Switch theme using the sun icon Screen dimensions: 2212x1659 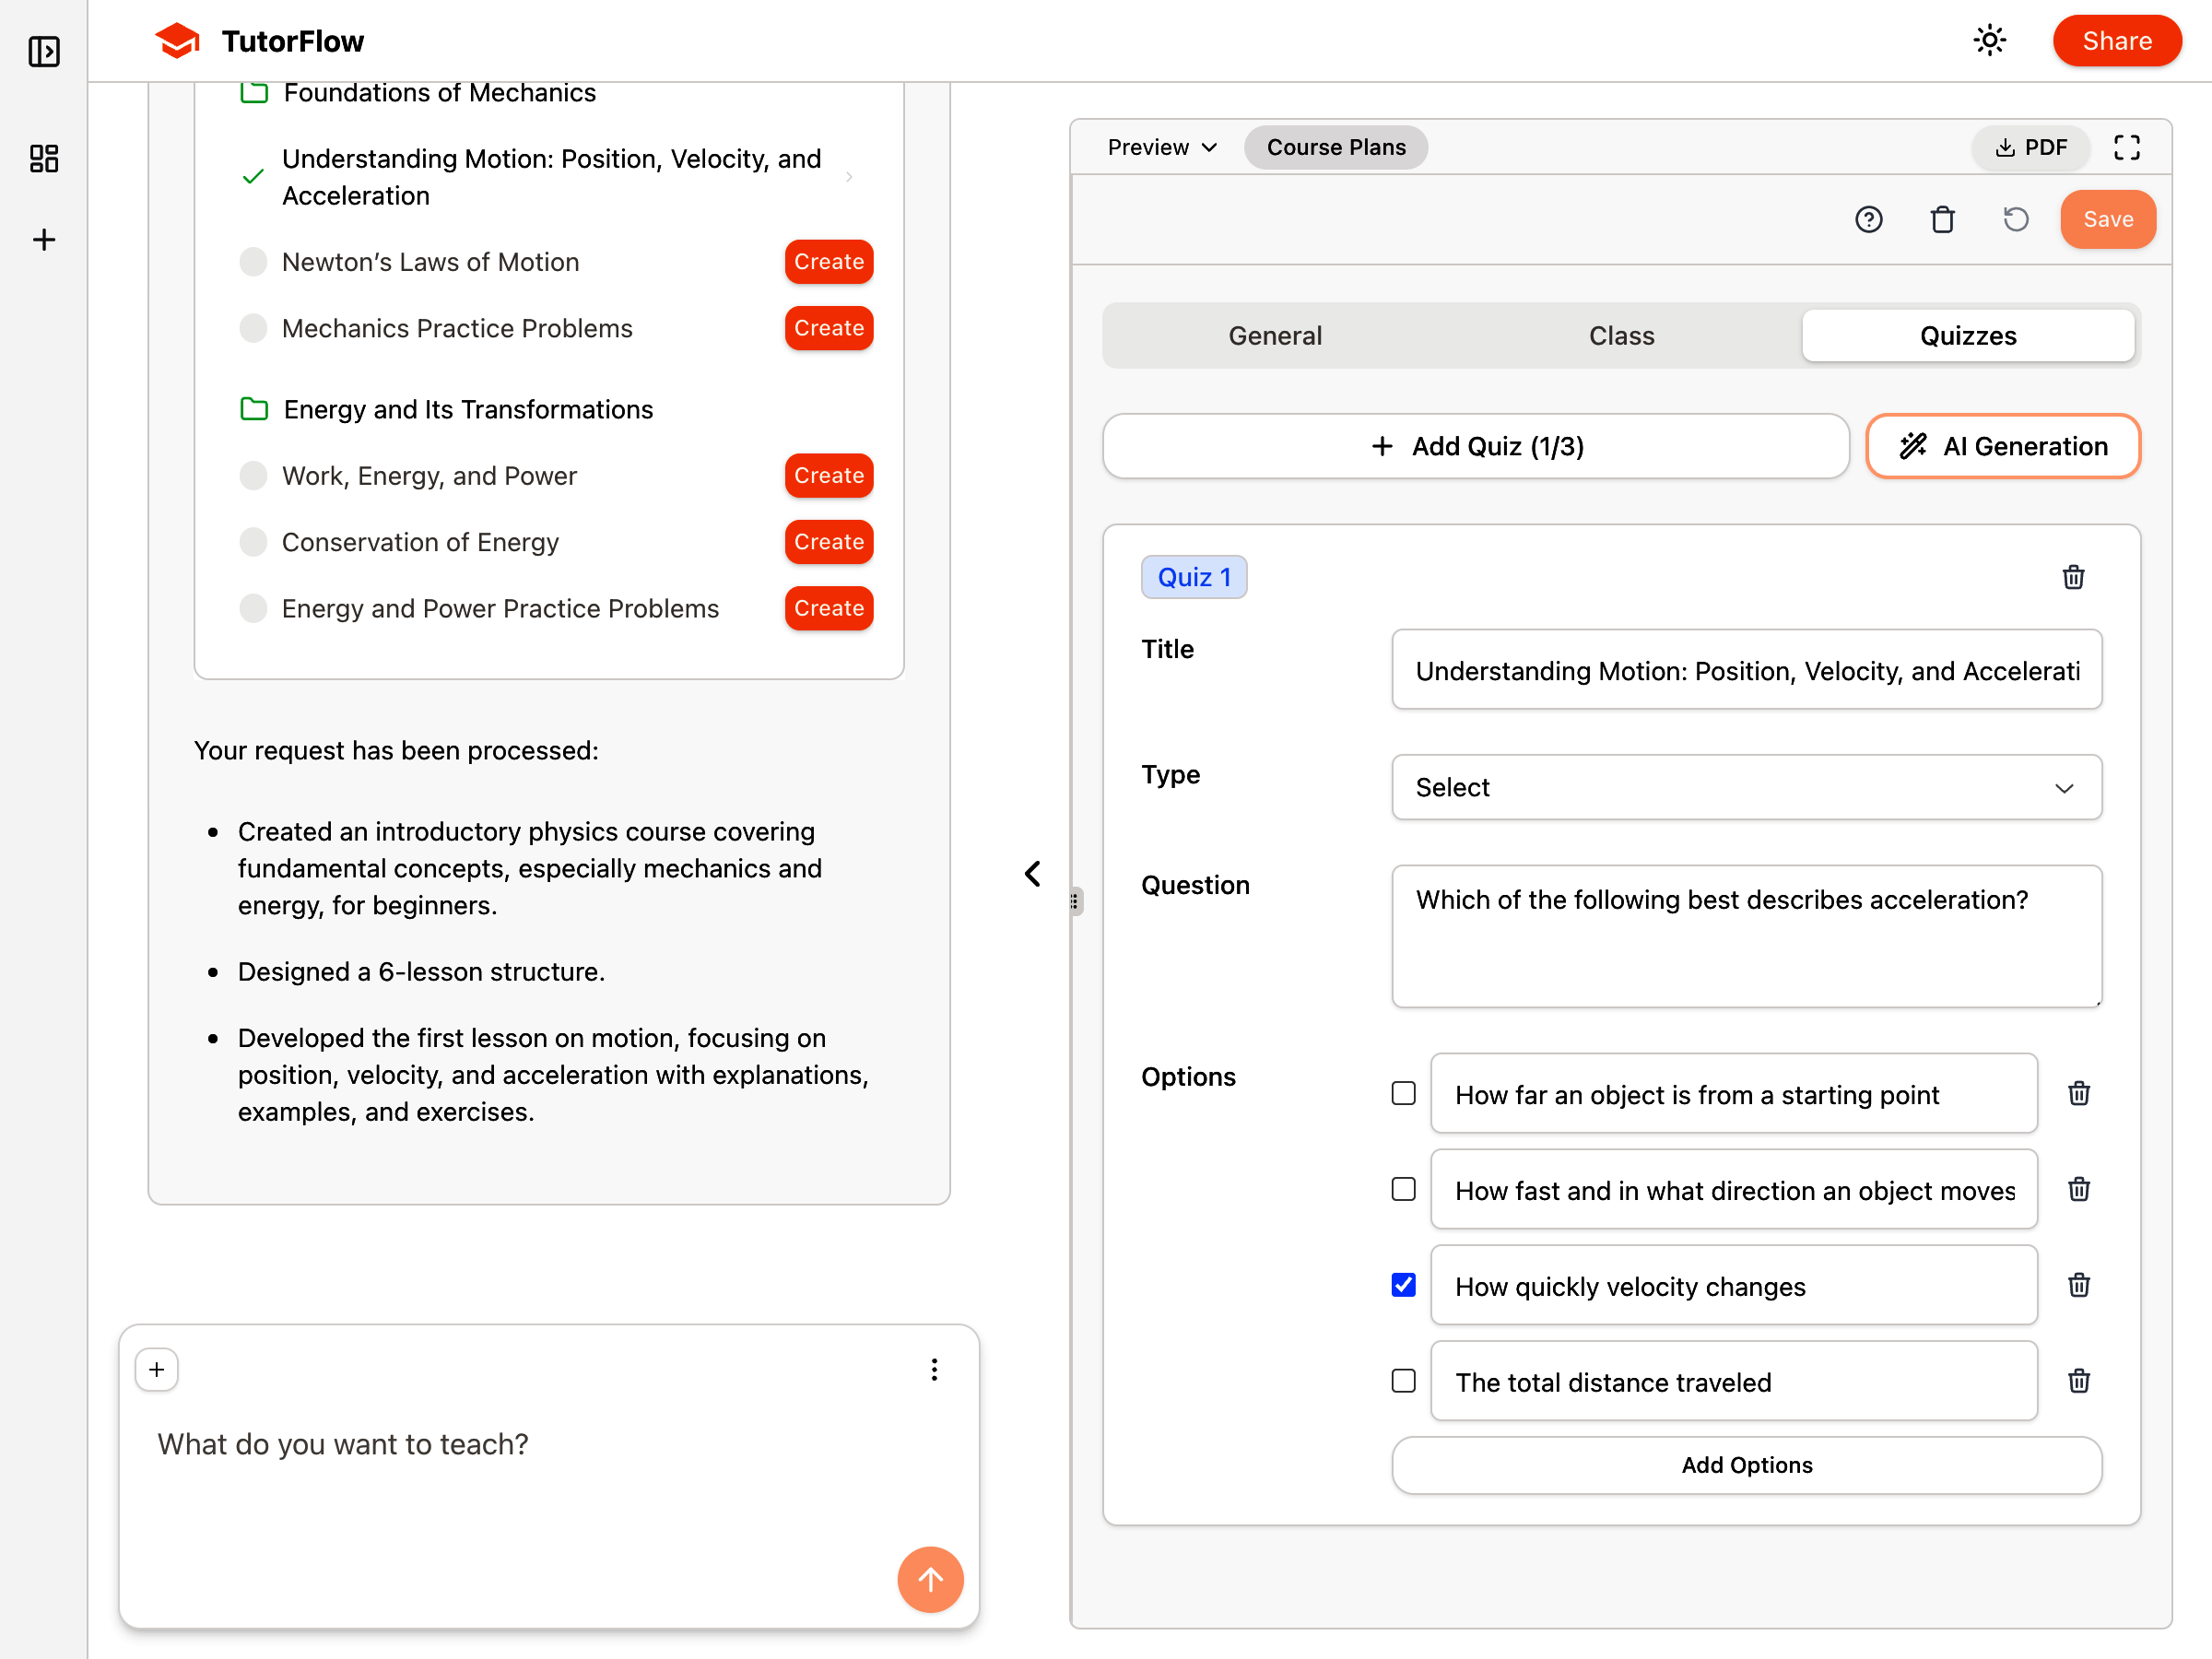(x=1989, y=41)
